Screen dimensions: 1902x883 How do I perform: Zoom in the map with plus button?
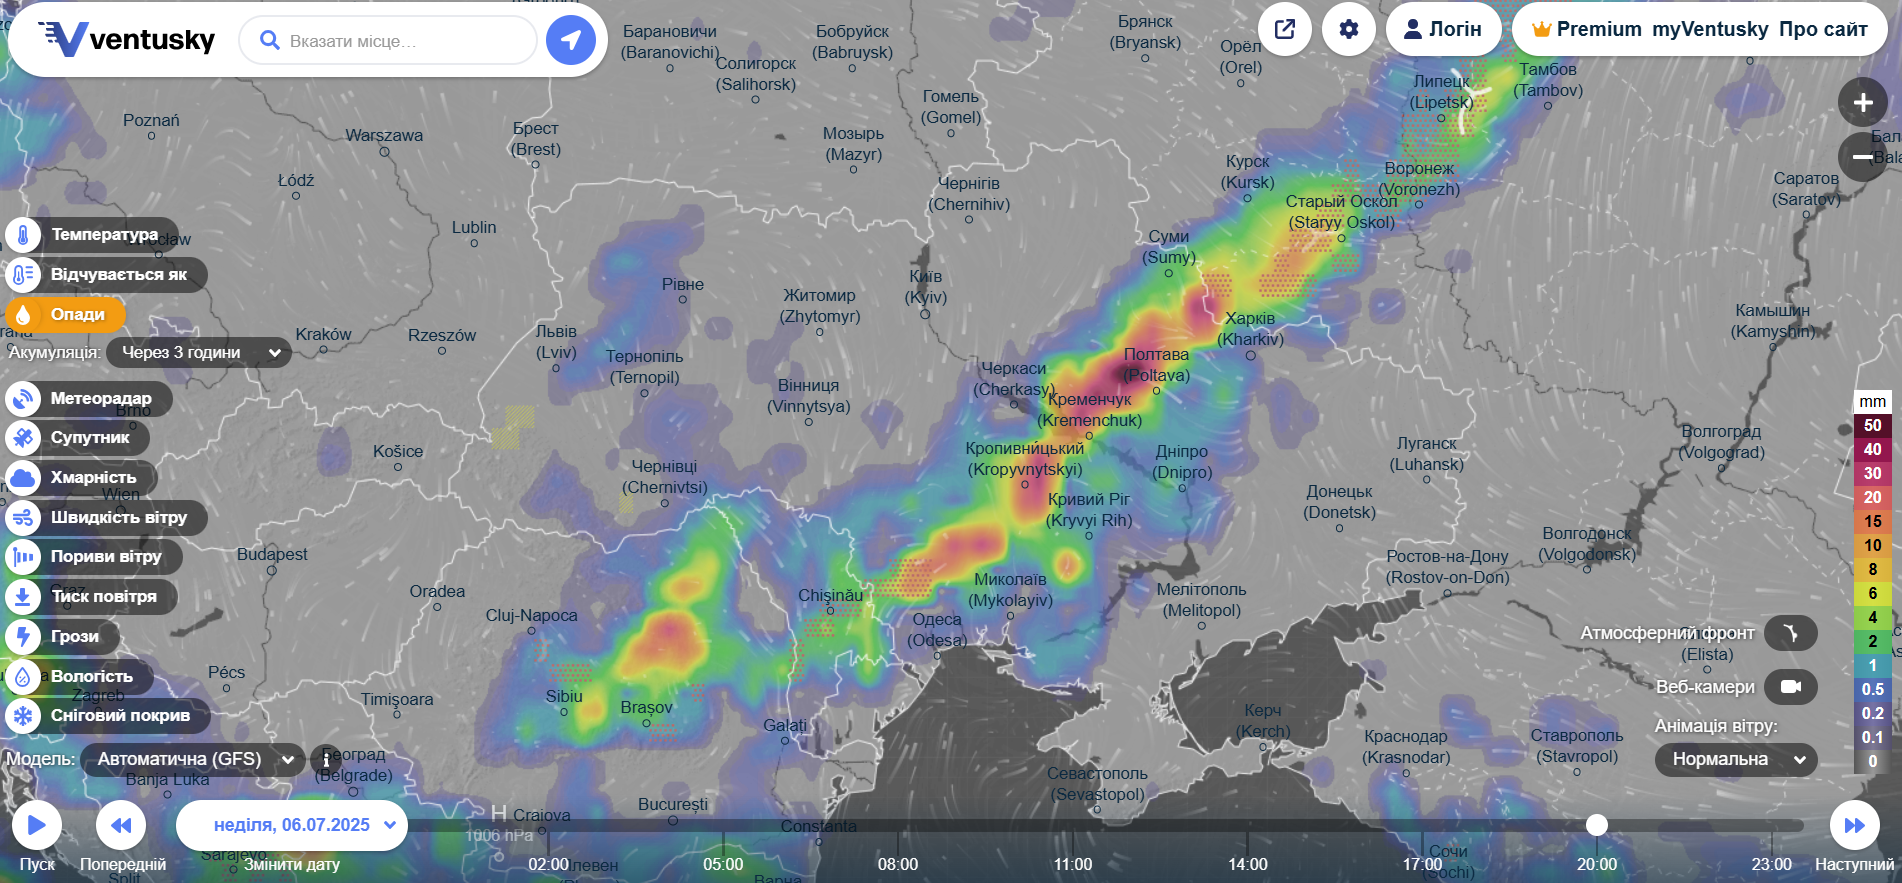pos(1862,102)
